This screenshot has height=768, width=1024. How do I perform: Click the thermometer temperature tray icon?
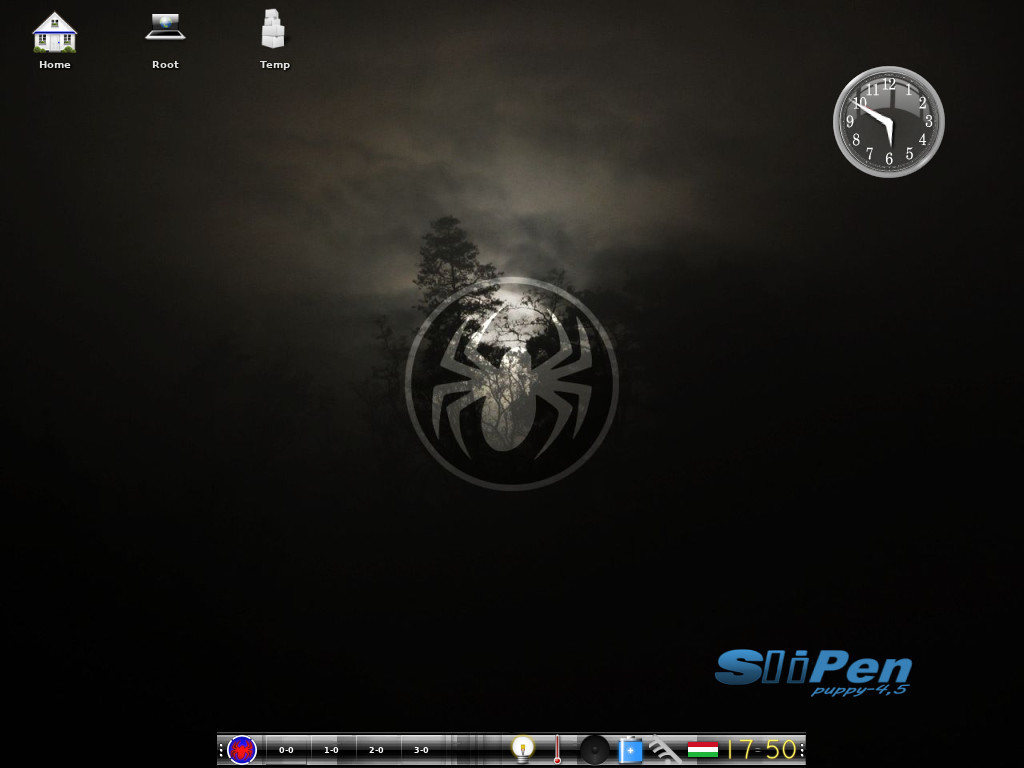coord(557,749)
